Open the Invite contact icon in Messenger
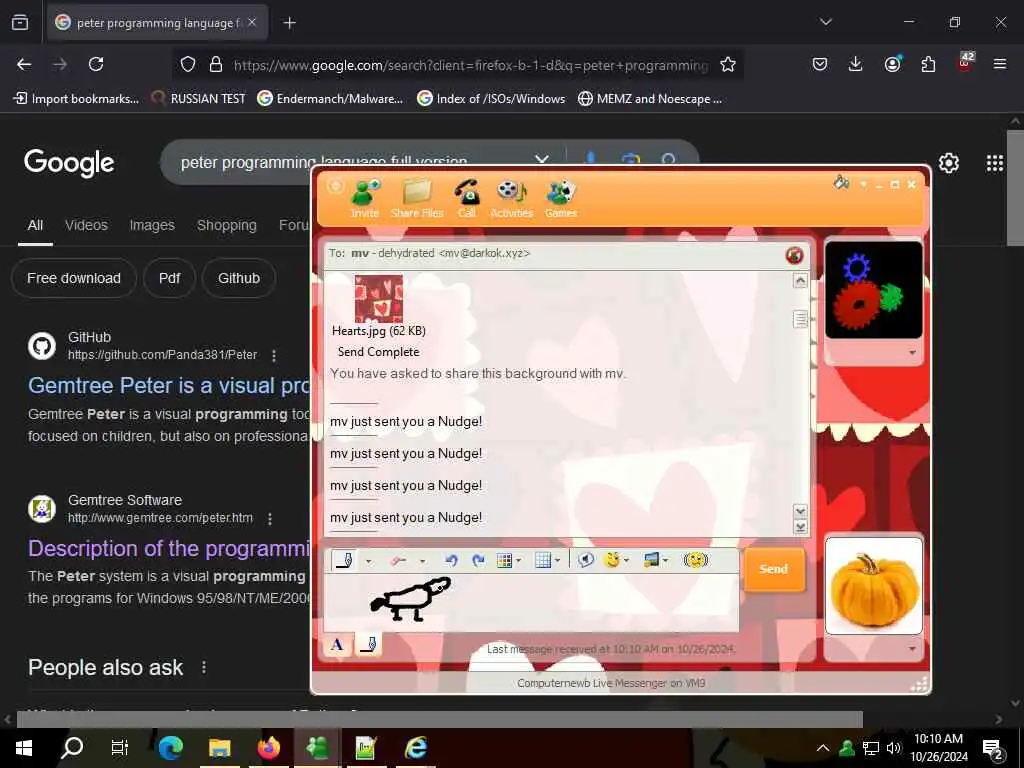 pyautogui.click(x=365, y=198)
